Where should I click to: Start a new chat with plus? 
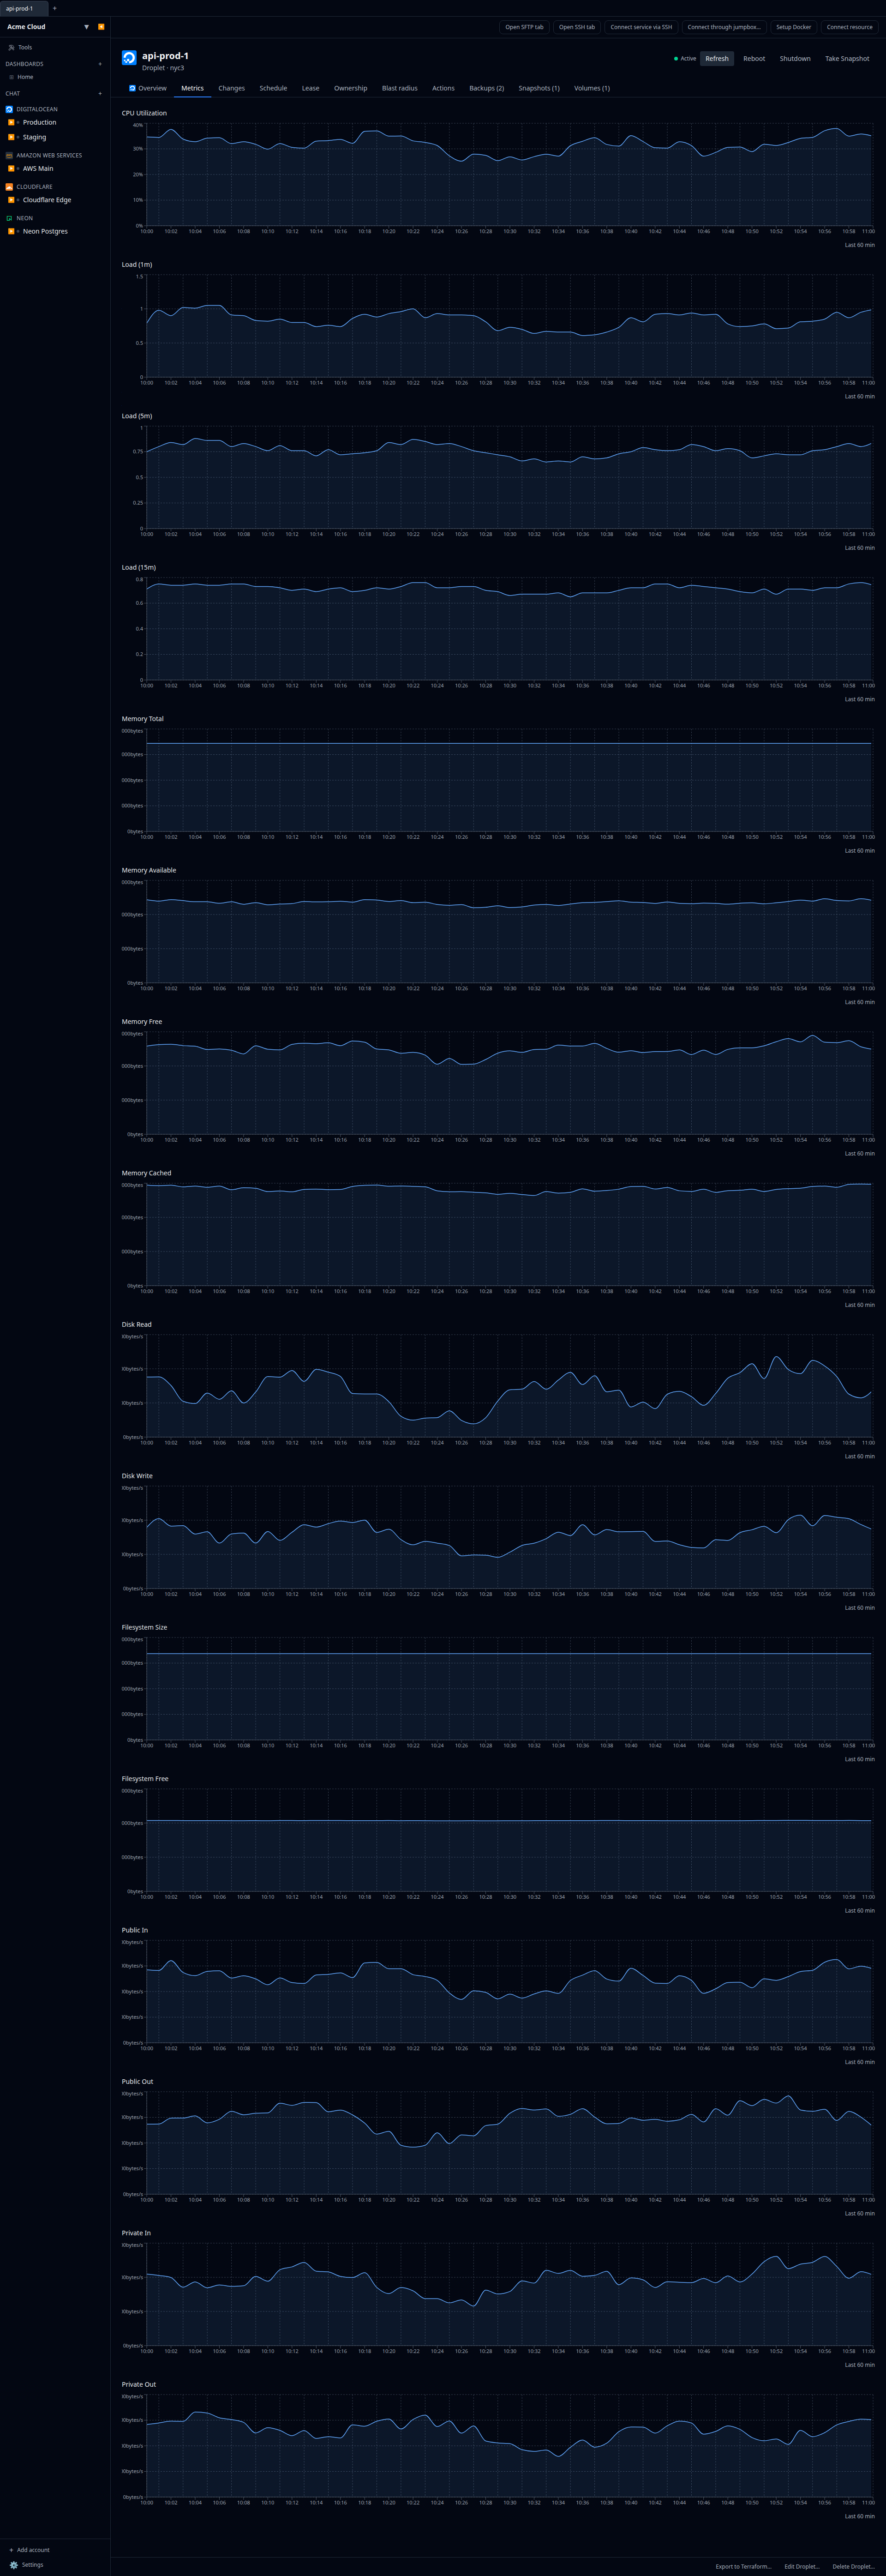(100, 94)
